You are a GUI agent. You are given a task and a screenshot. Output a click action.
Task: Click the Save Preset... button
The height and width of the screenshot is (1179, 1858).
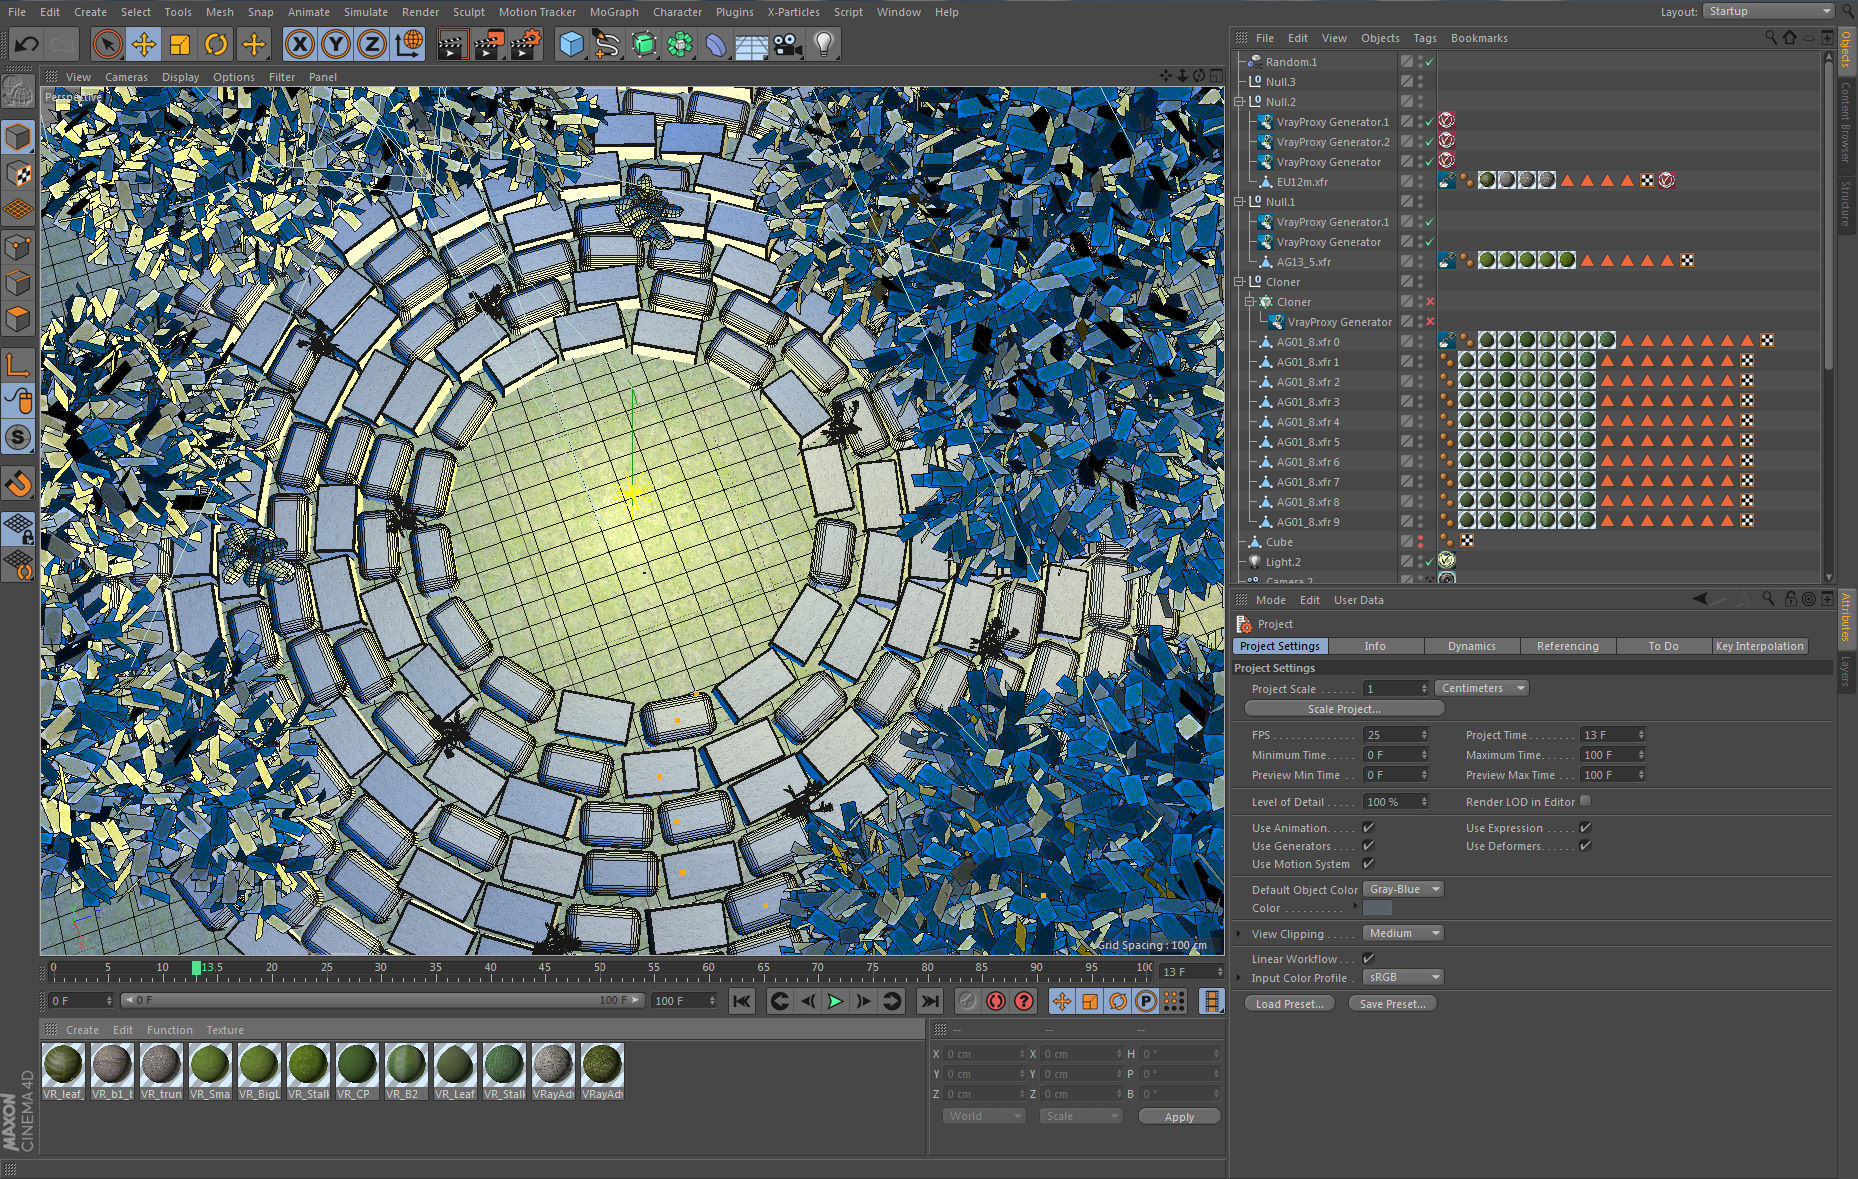pyautogui.click(x=1392, y=1004)
